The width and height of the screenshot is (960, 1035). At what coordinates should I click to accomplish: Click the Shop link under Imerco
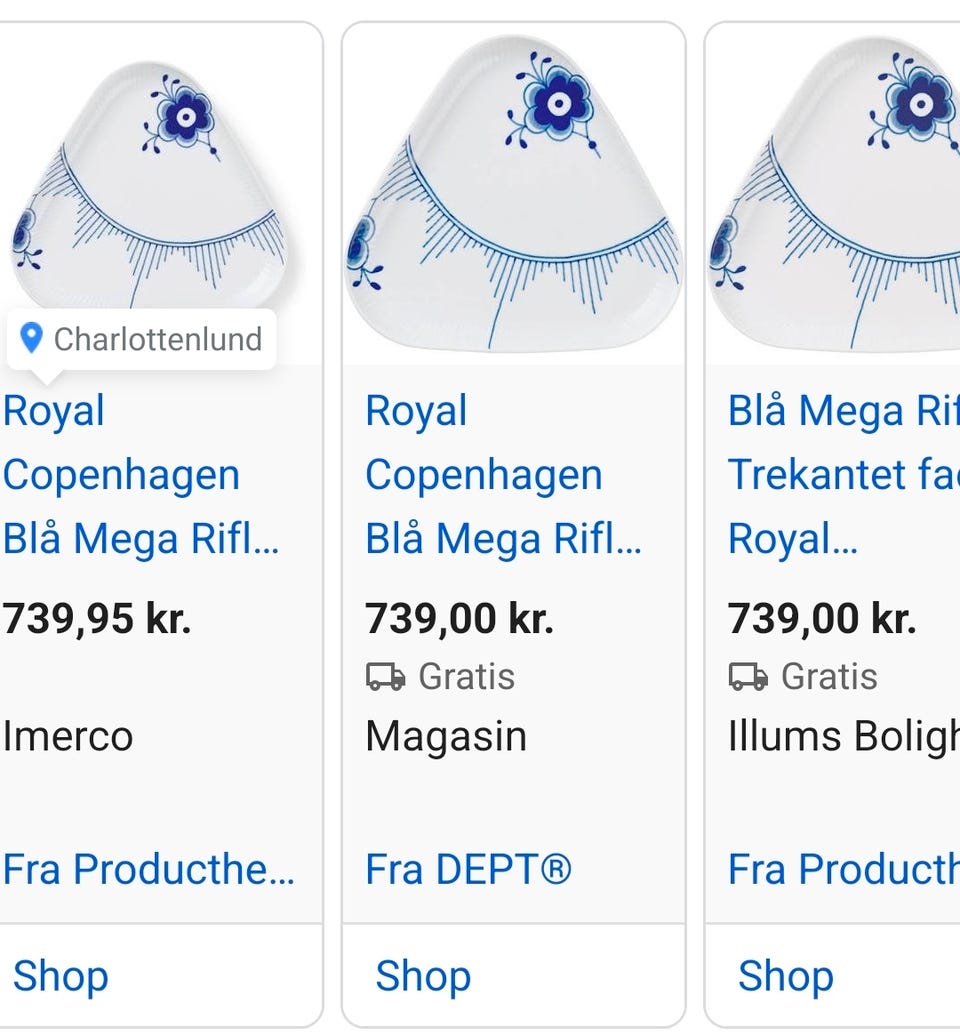click(60, 976)
